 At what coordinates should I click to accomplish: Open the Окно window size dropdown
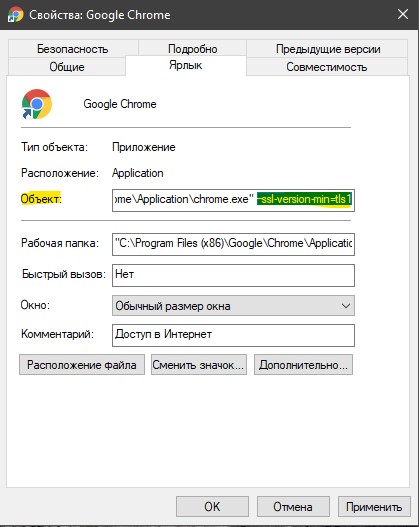pyautogui.click(x=233, y=306)
